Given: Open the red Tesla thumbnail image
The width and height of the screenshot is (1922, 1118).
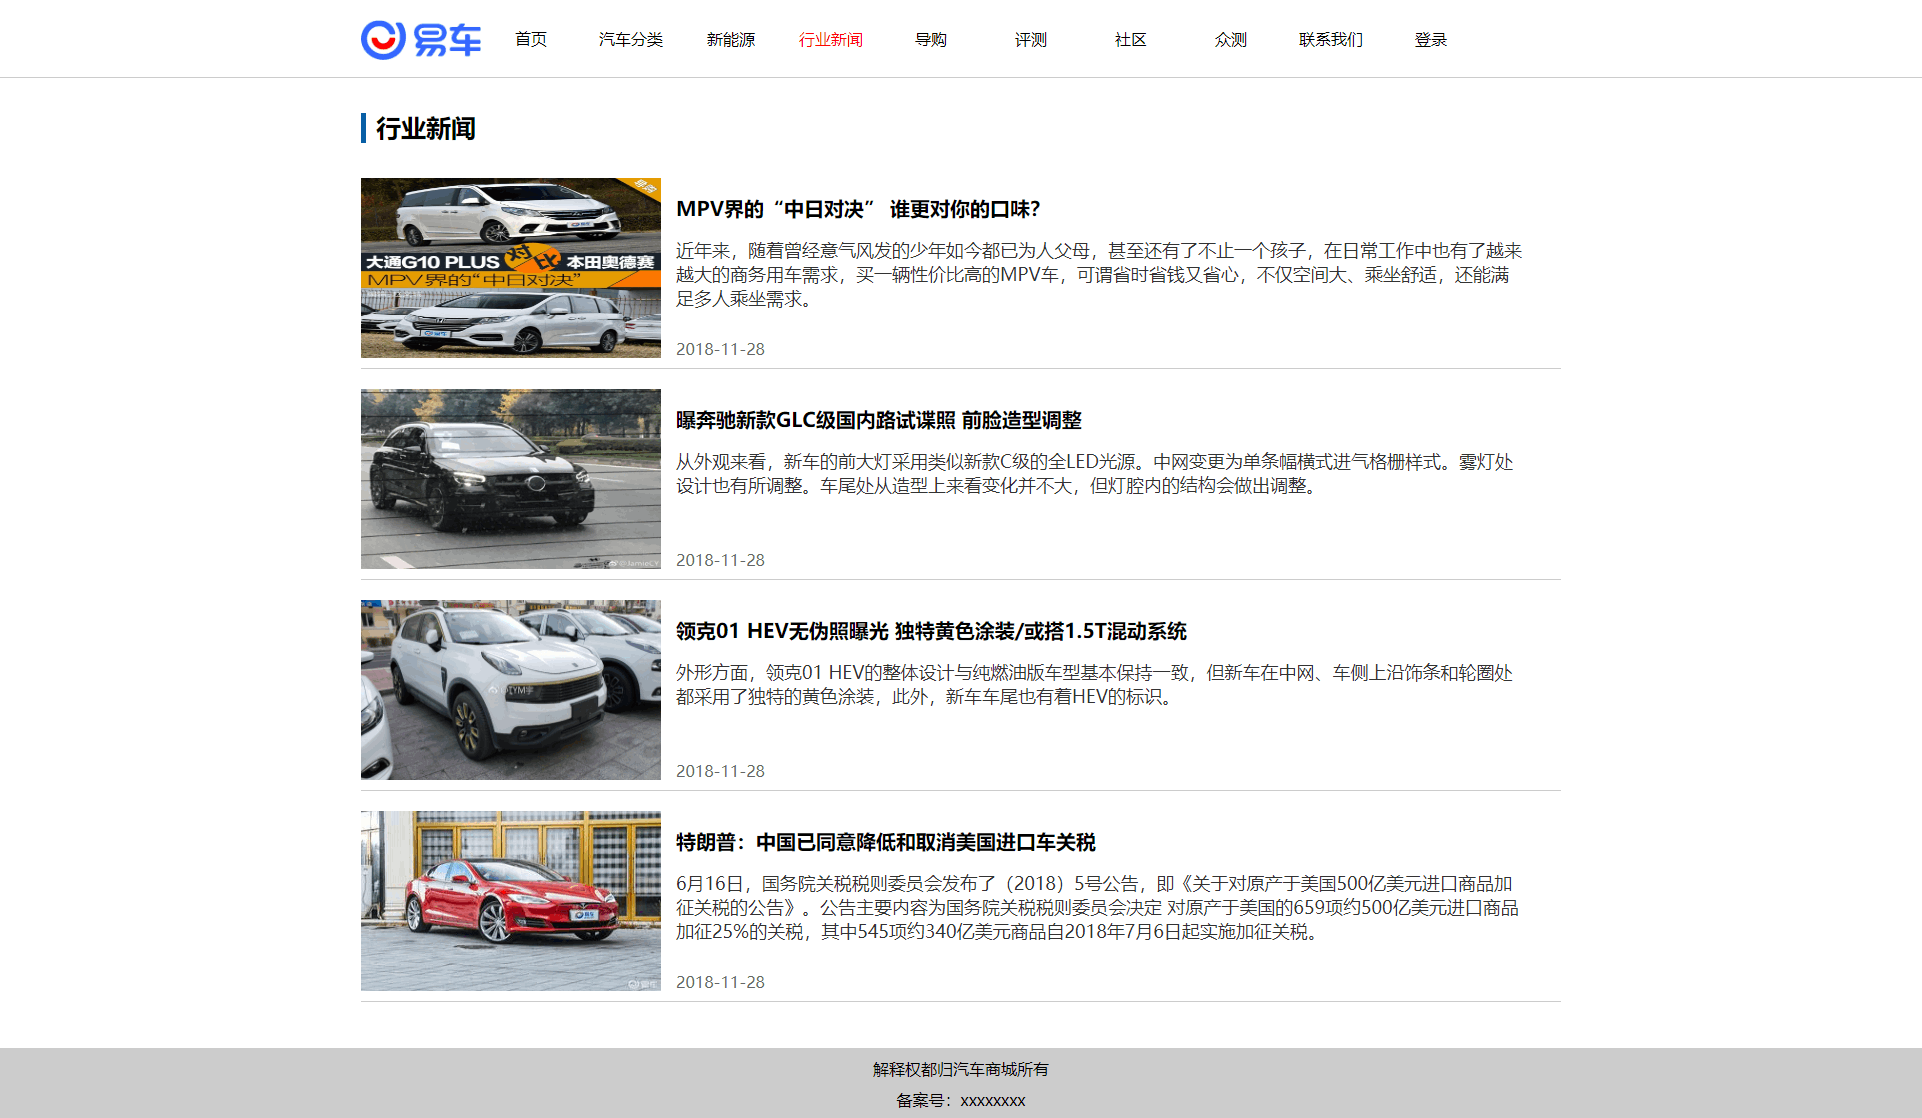Looking at the screenshot, I should coord(511,901).
